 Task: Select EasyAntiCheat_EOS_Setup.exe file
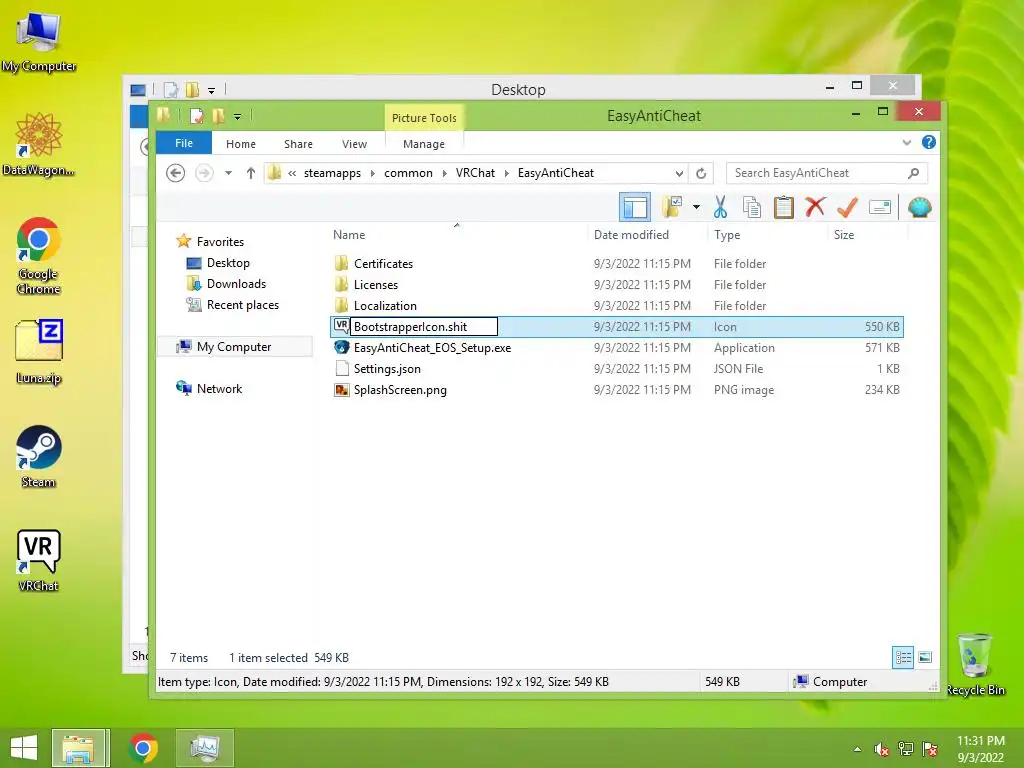(432, 348)
